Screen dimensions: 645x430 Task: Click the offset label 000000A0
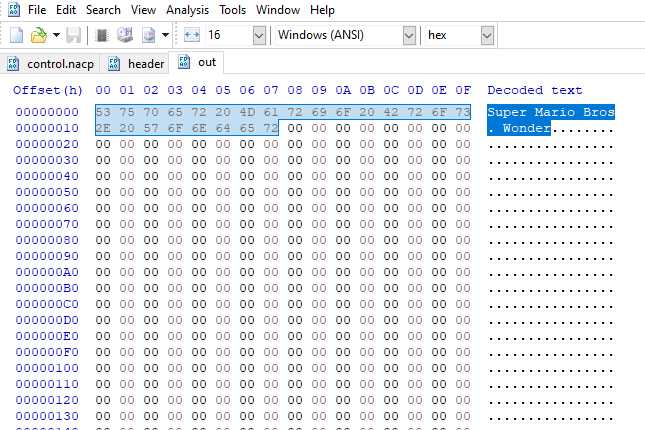47,272
